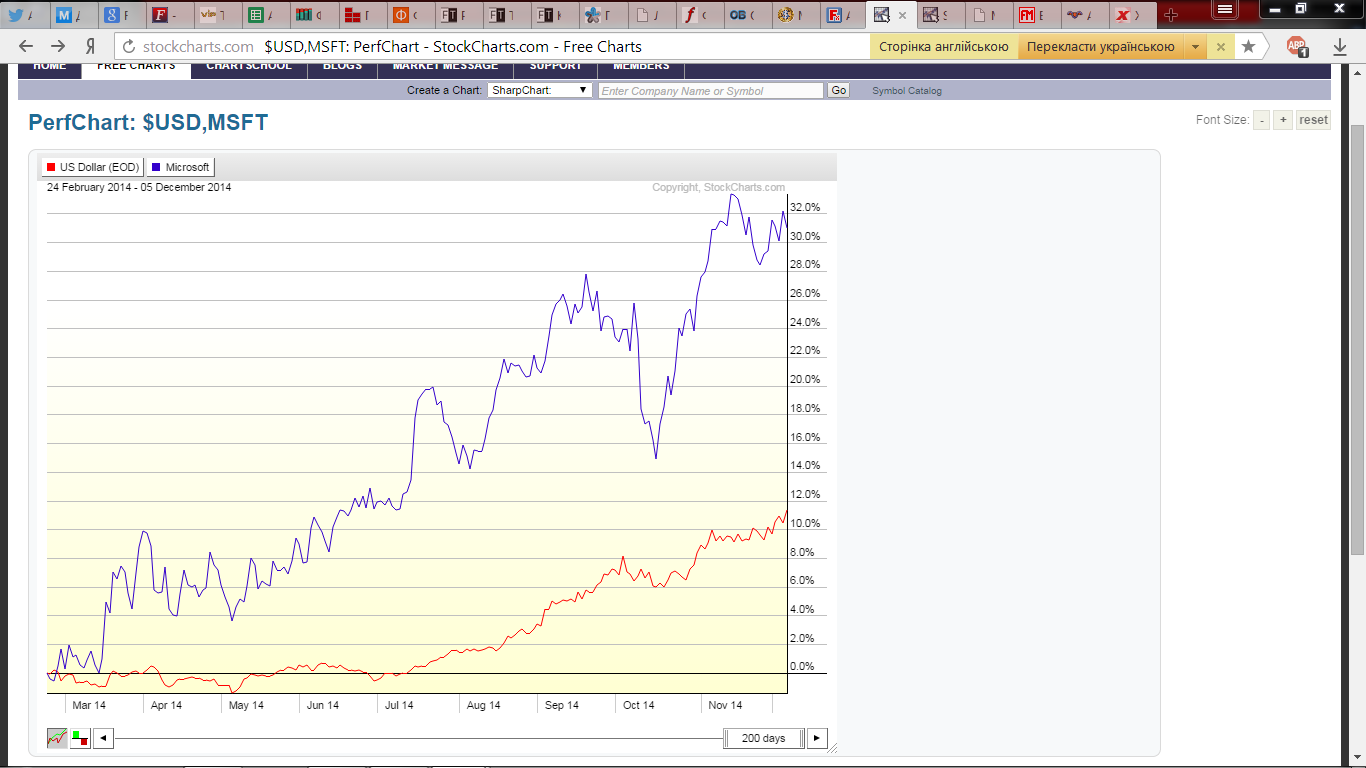This screenshot has height=768, width=1366.
Task: Switch to the red X icon tab
Action: pos(1129,15)
